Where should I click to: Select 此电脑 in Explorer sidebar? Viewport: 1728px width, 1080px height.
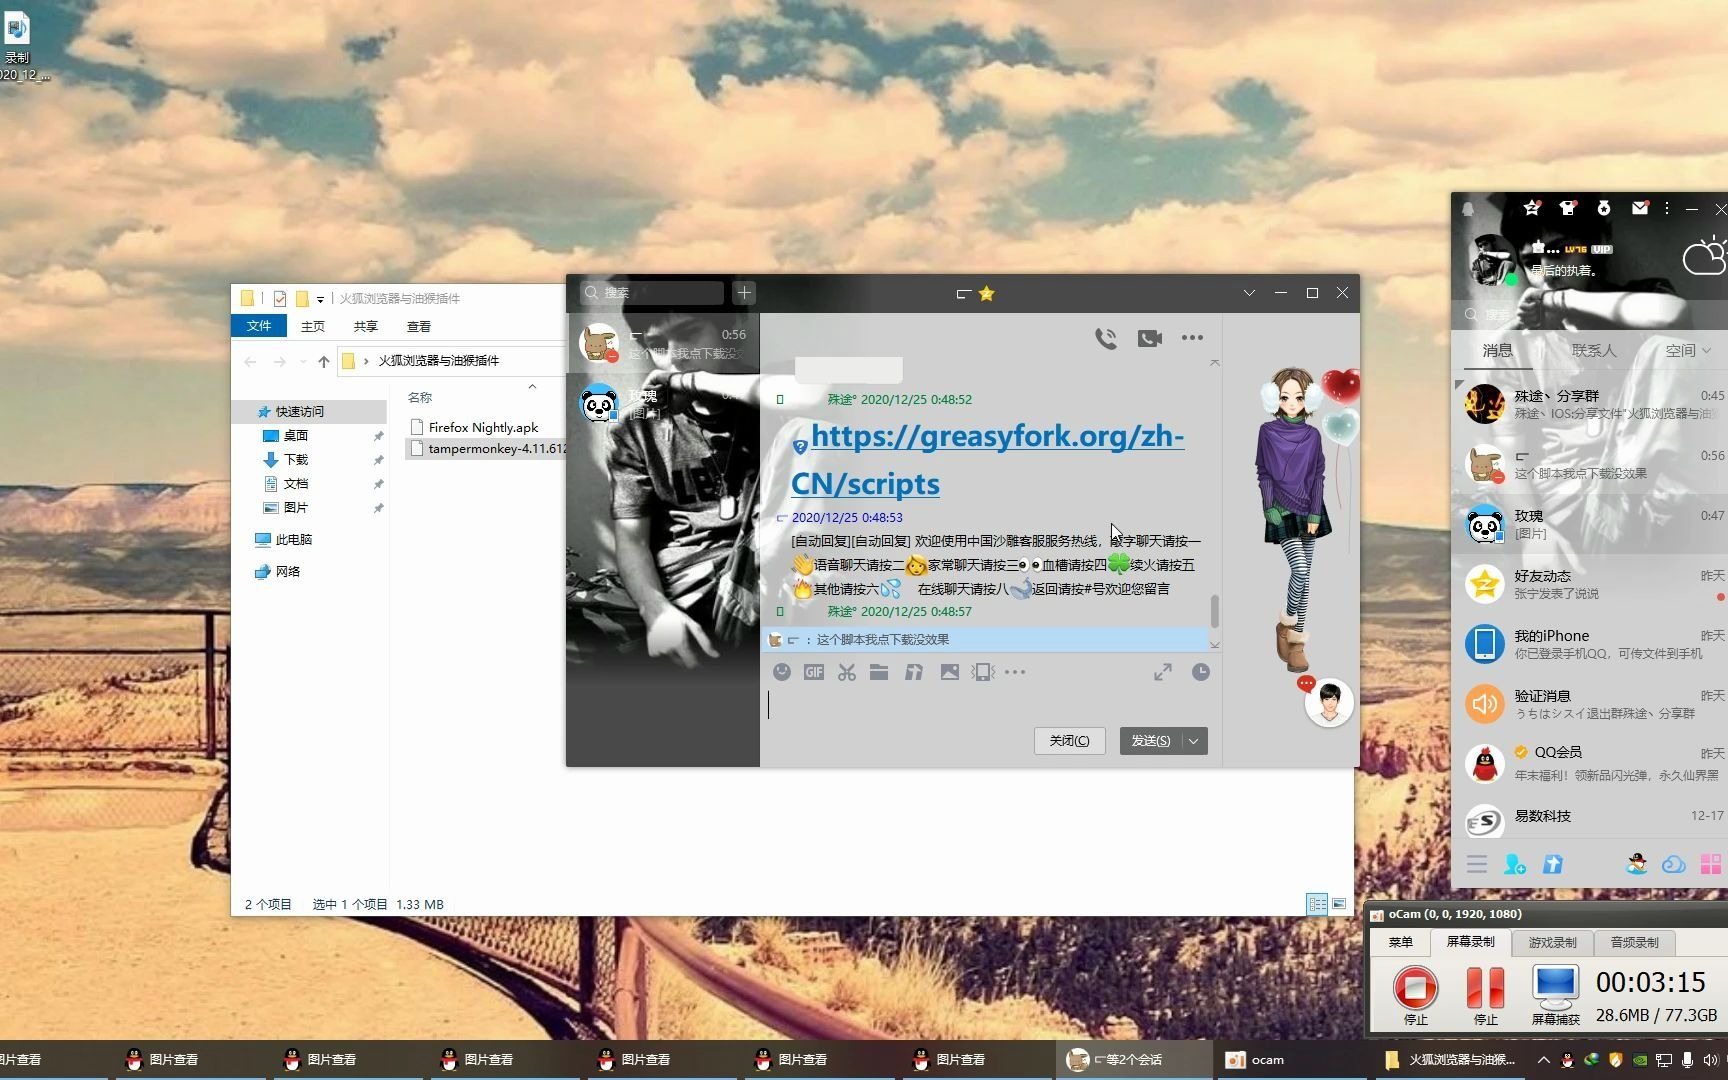tap(293, 539)
